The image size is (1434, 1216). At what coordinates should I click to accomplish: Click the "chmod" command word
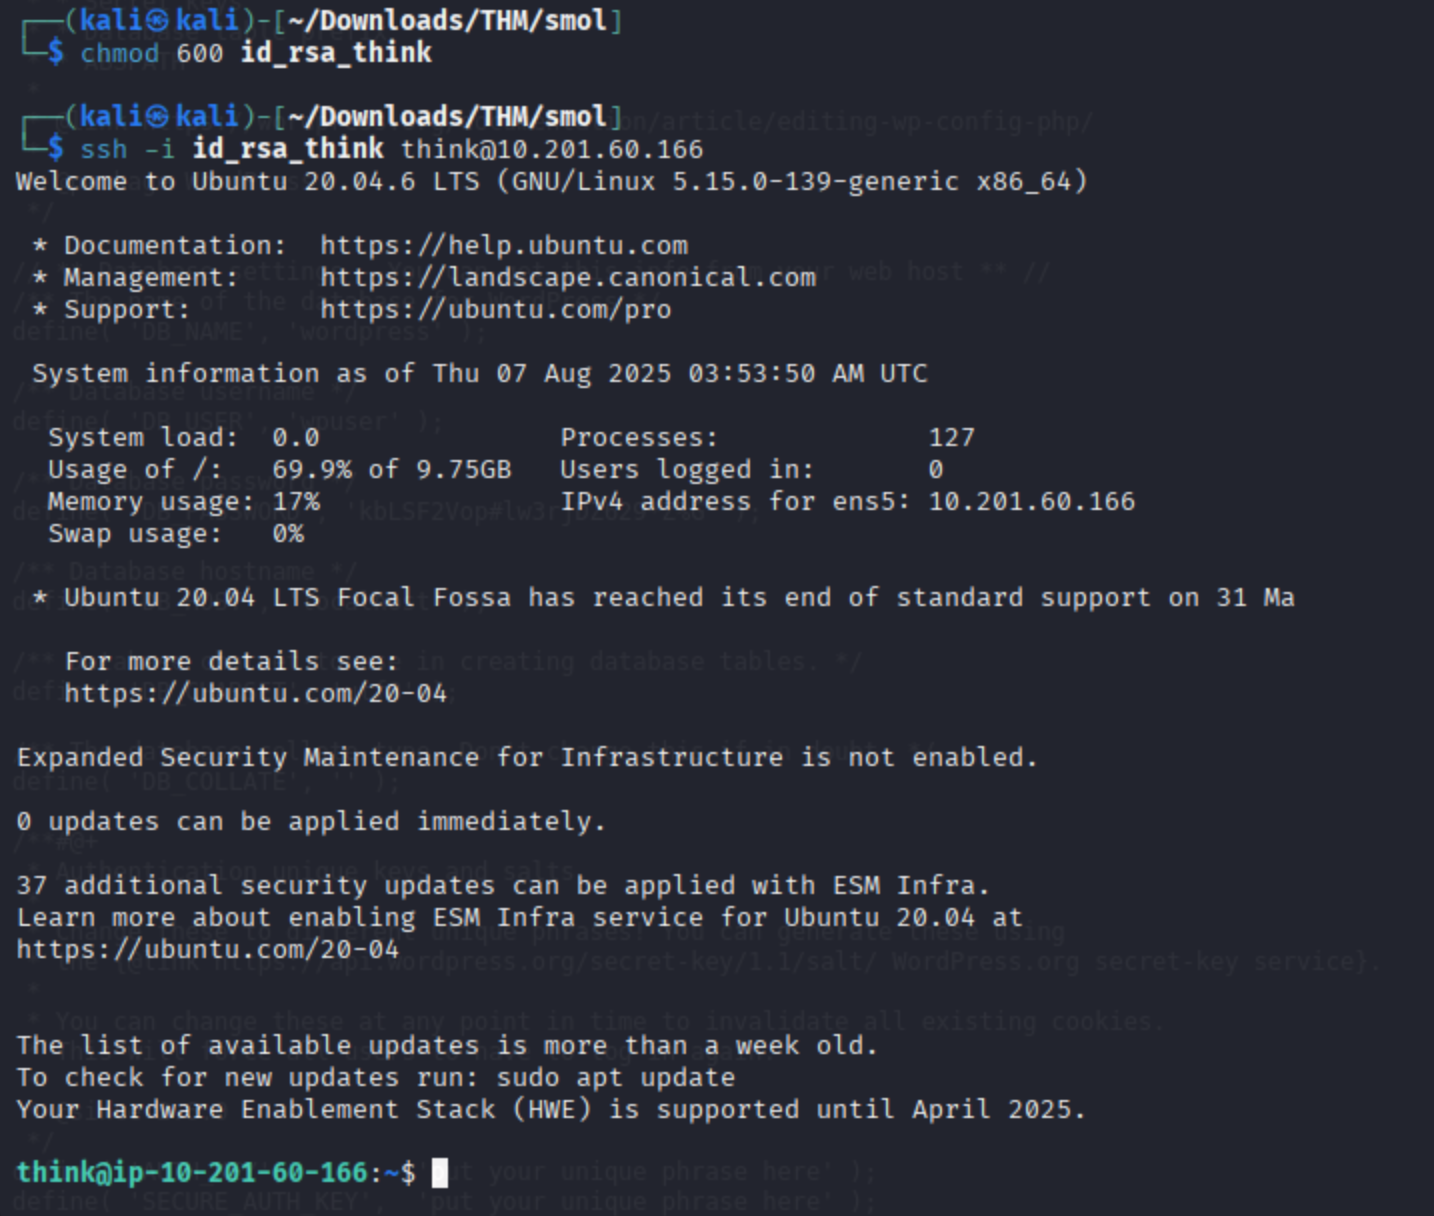(119, 53)
